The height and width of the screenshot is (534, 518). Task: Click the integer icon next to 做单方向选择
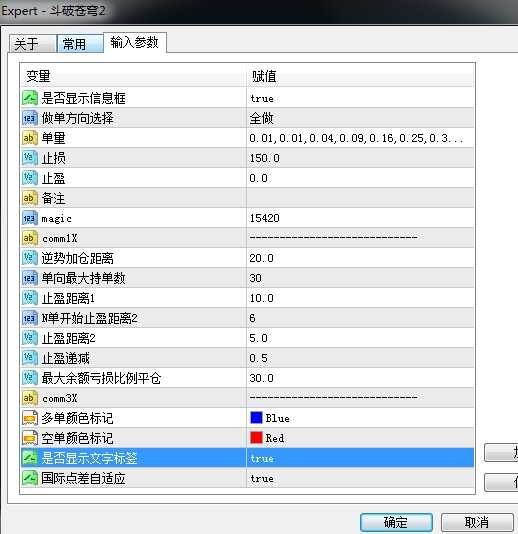pyautogui.click(x=30, y=118)
